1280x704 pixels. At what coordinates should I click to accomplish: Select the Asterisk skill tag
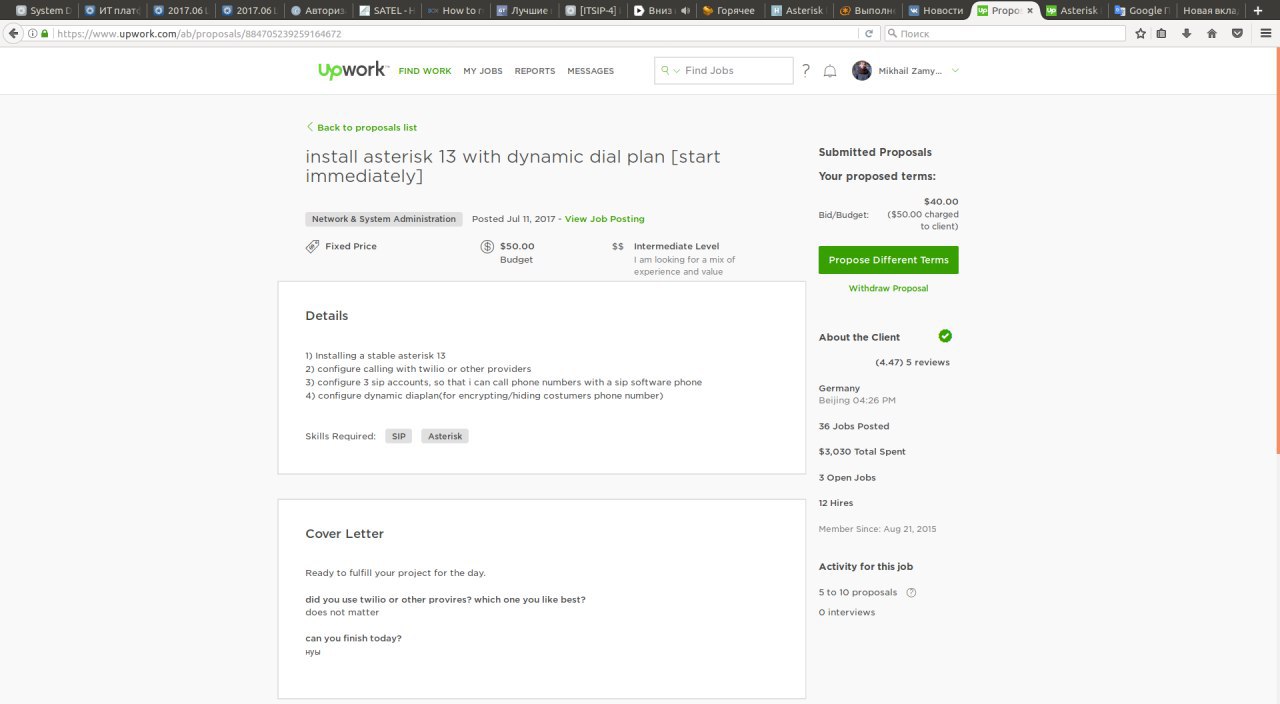[x=445, y=436]
